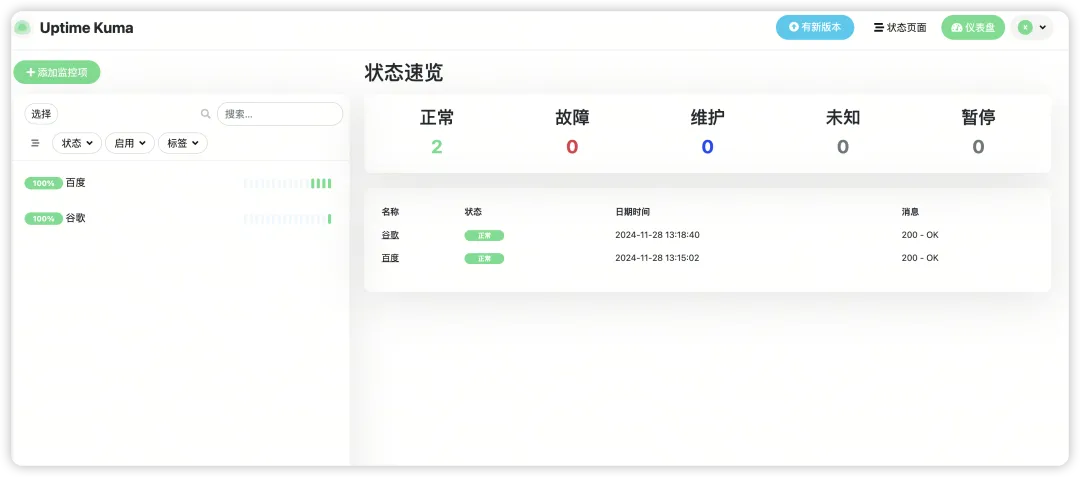This screenshot has width=1080, height=477.
Task: Open 百度 in the events table
Action: pos(391,258)
